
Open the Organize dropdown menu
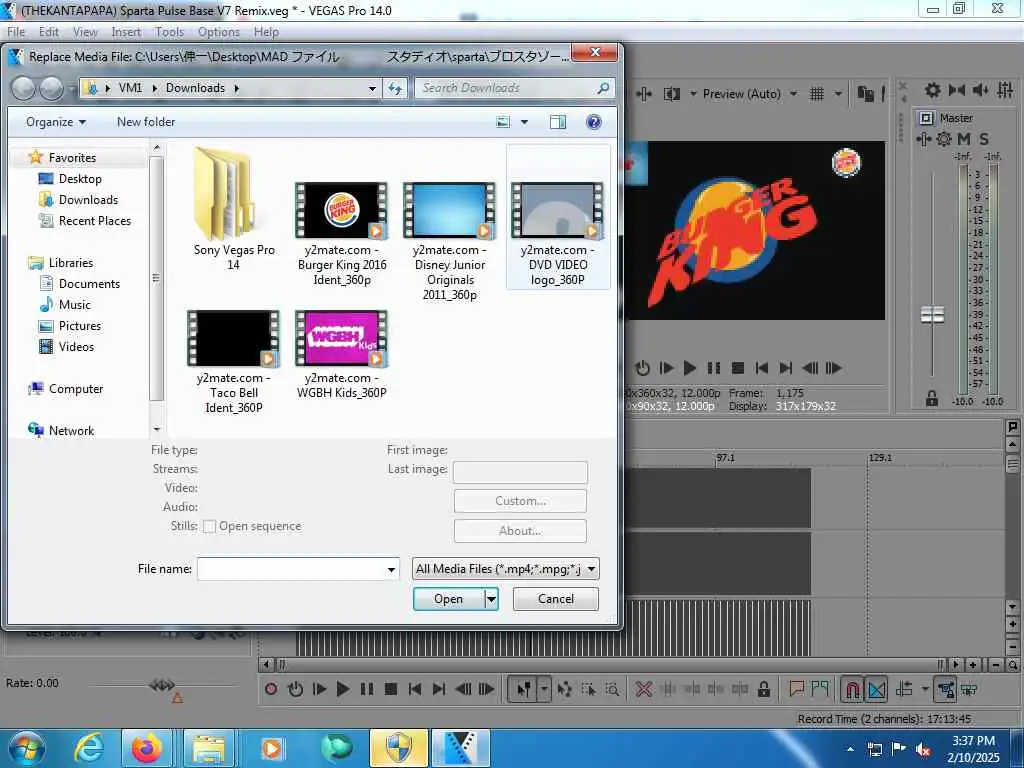[x=56, y=122]
